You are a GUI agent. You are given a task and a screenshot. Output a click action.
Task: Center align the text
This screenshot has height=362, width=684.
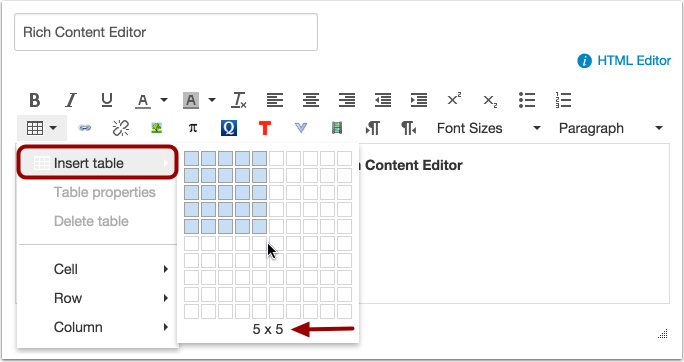click(311, 100)
